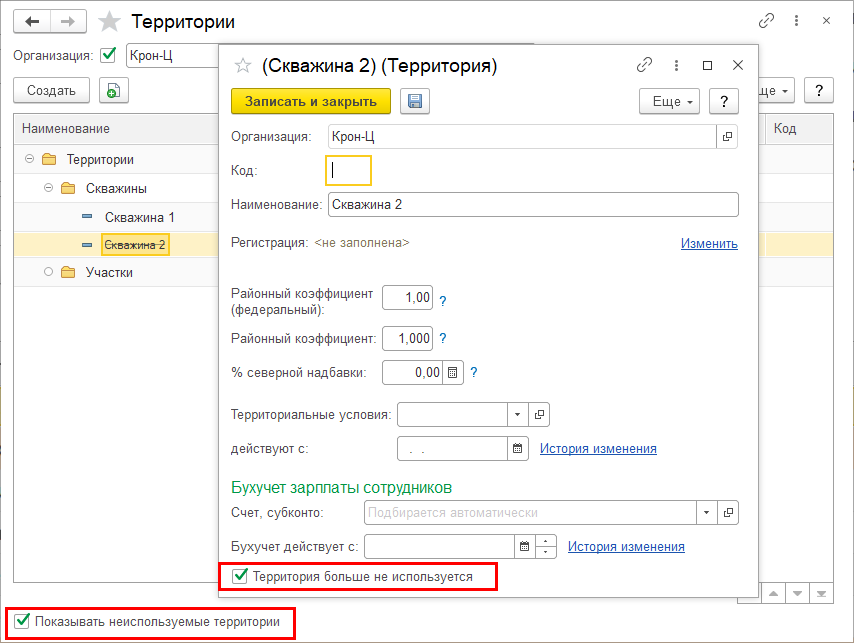854x643 pixels.
Task: Click into the Наименование input field
Action: point(532,204)
